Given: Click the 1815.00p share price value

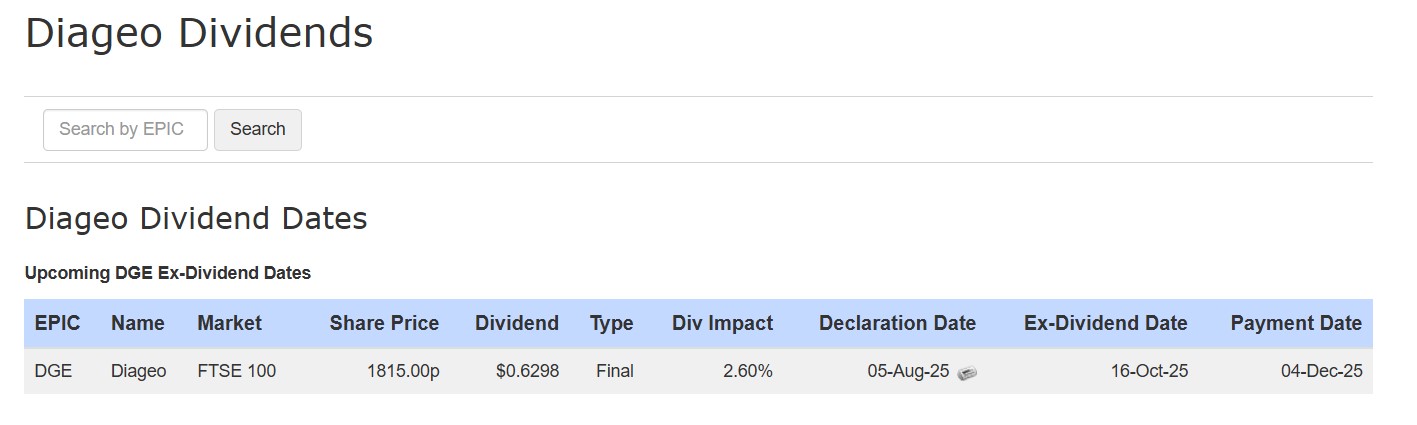Looking at the screenshot, I should coord(403,371).
